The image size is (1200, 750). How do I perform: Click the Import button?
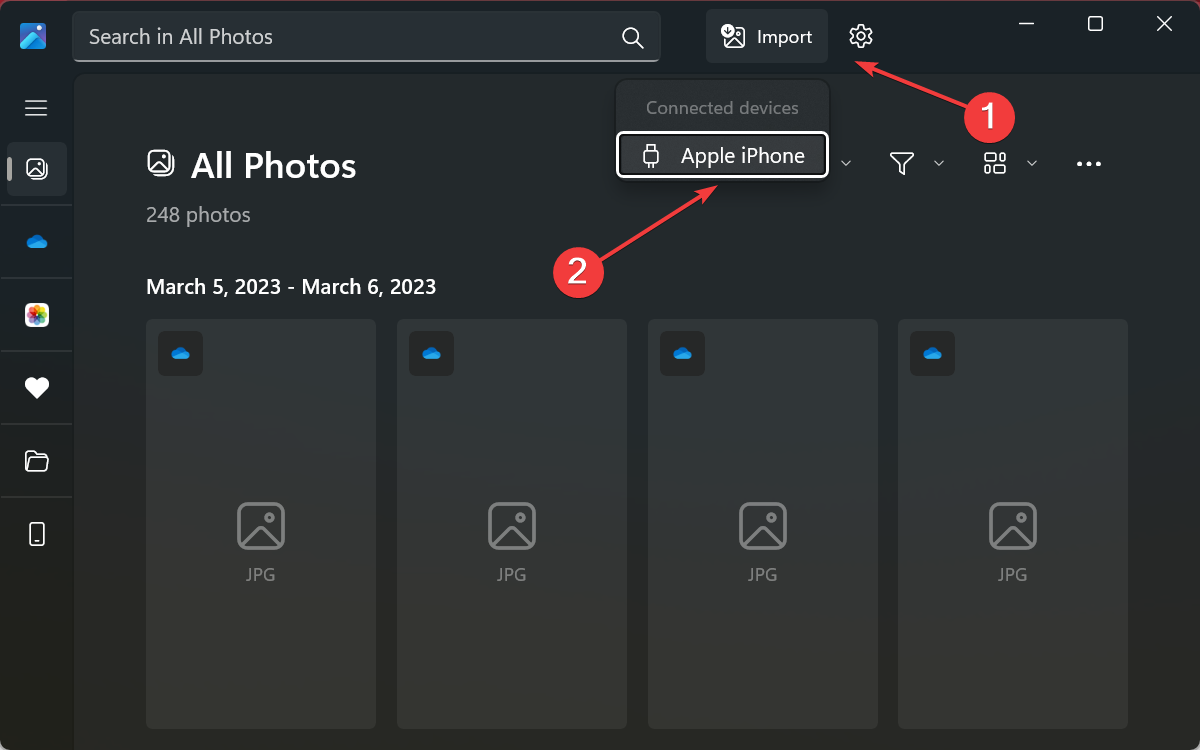tap(767, 37)
